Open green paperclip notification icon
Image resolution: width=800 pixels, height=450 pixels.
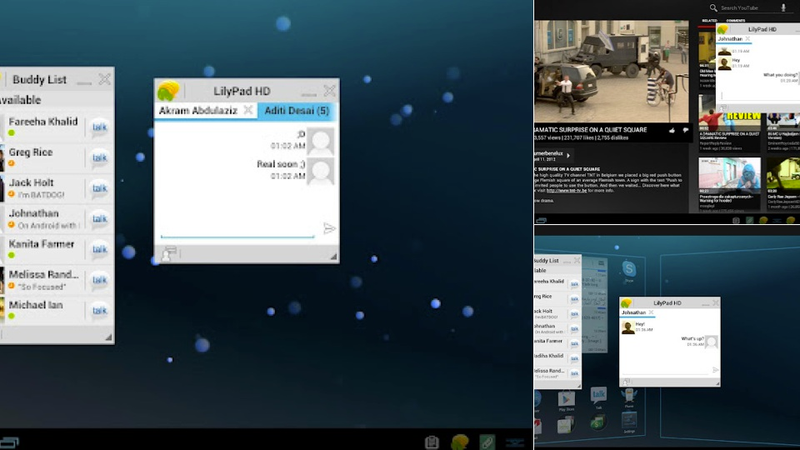(x=487, y=442)
